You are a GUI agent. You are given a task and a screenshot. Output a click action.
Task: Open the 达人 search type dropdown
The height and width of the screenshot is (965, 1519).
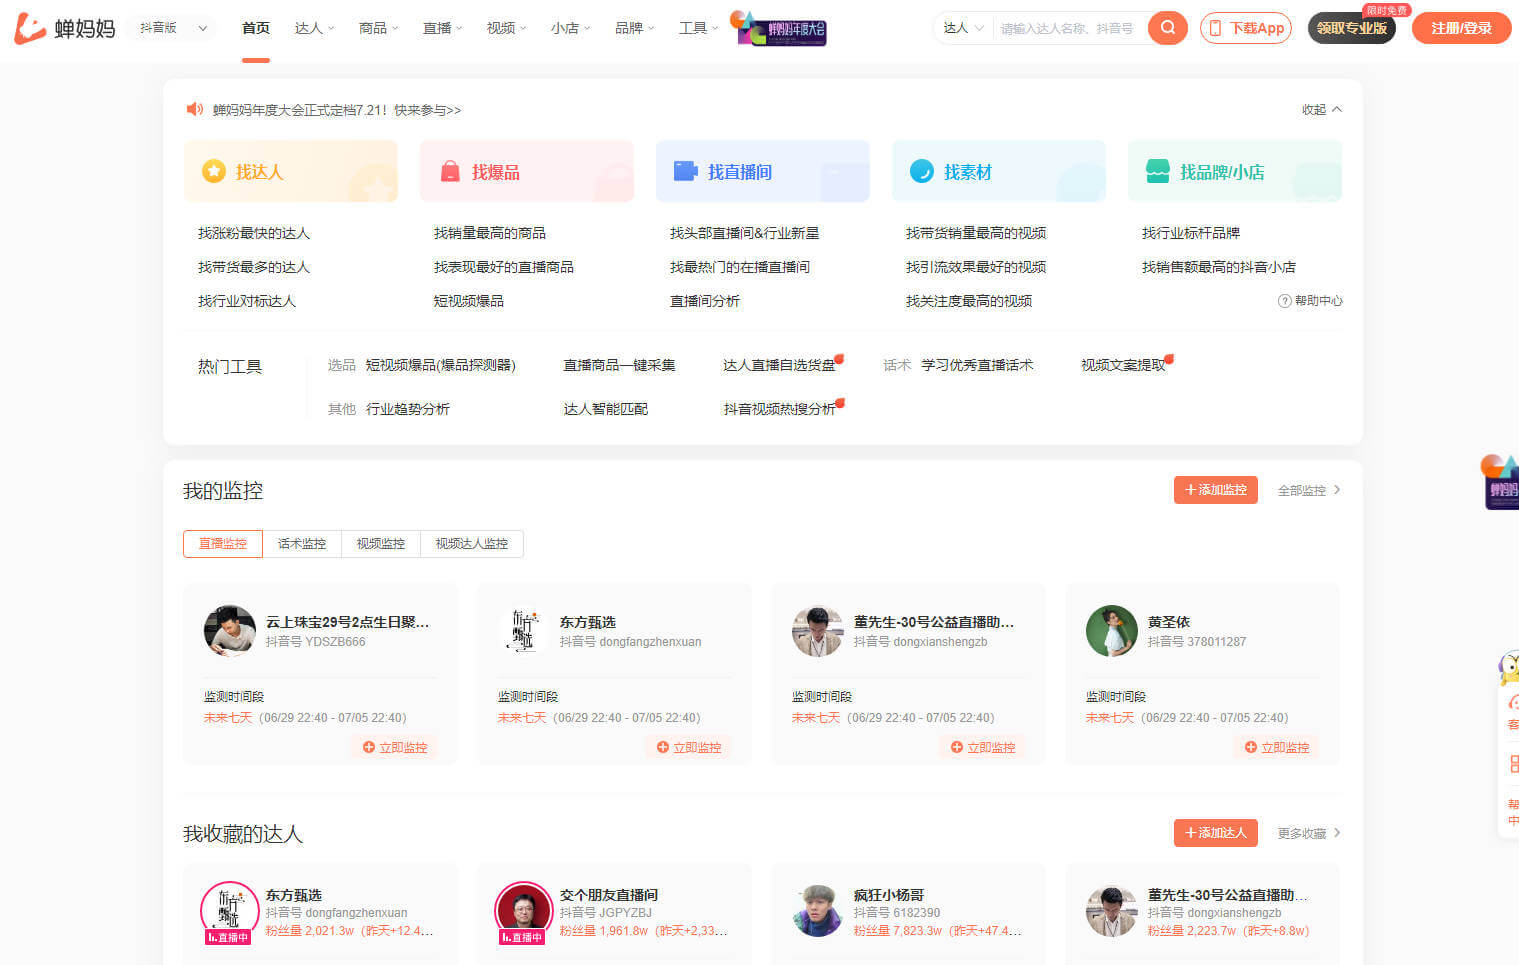pyautogui.click(x=963, y=28)
